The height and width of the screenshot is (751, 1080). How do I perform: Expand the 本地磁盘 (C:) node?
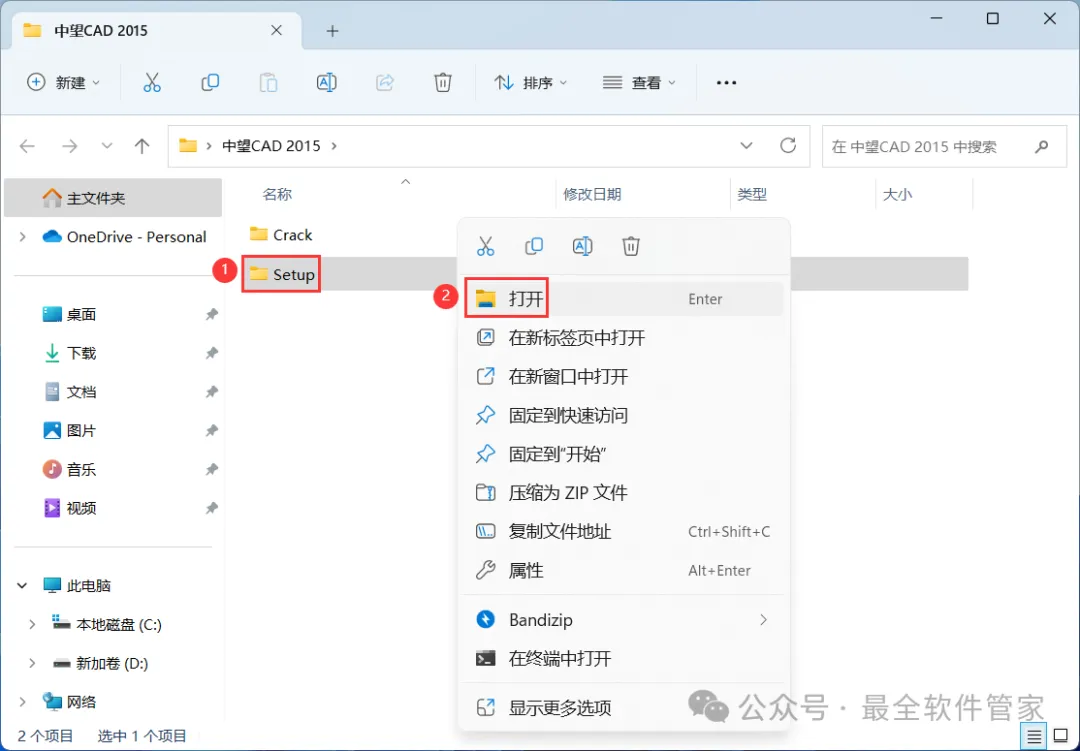coord(32,624)
